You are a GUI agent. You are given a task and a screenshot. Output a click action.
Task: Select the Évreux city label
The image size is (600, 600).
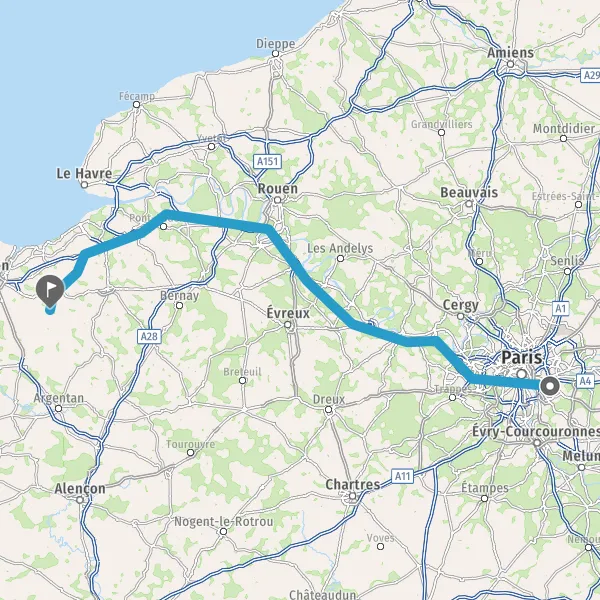point(288,313)
